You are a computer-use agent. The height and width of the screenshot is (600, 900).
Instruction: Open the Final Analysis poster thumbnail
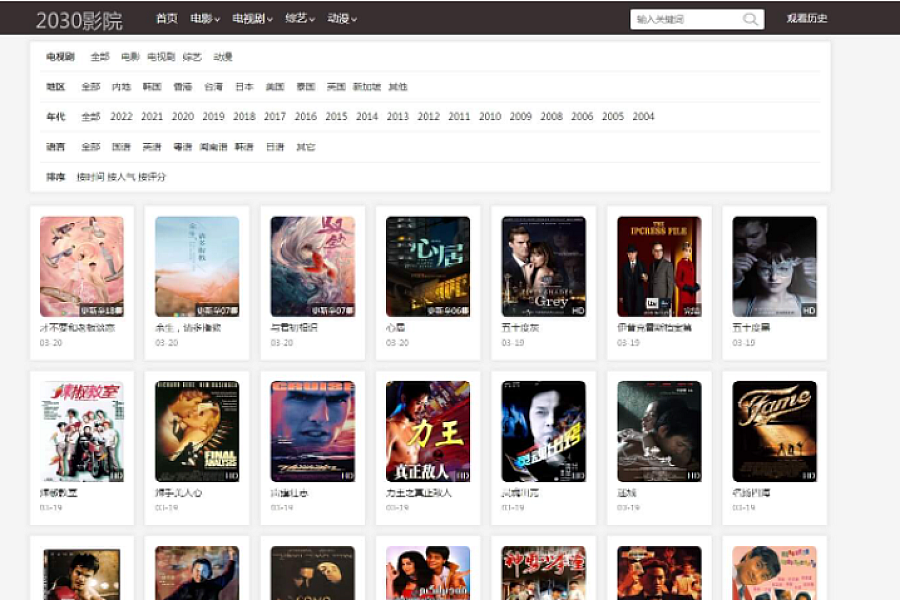[x=197, y=431]
